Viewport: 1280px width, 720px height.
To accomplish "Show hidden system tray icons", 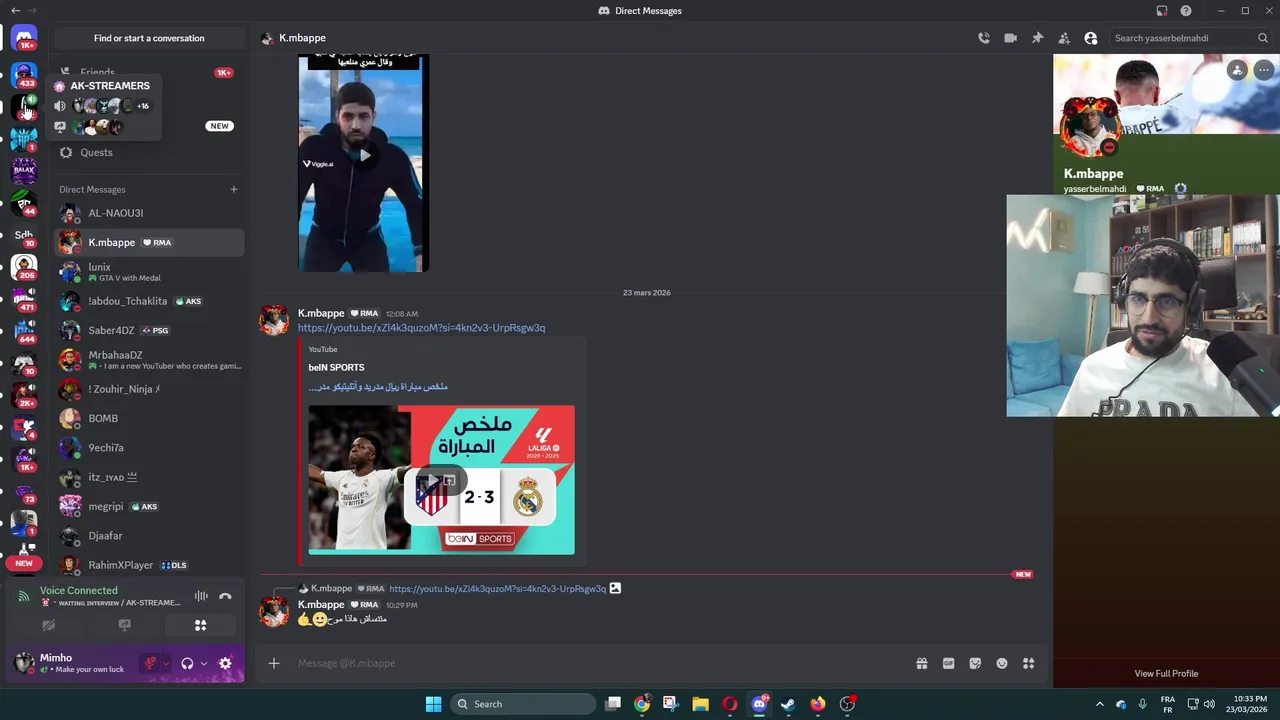I will click(1099, 704).
